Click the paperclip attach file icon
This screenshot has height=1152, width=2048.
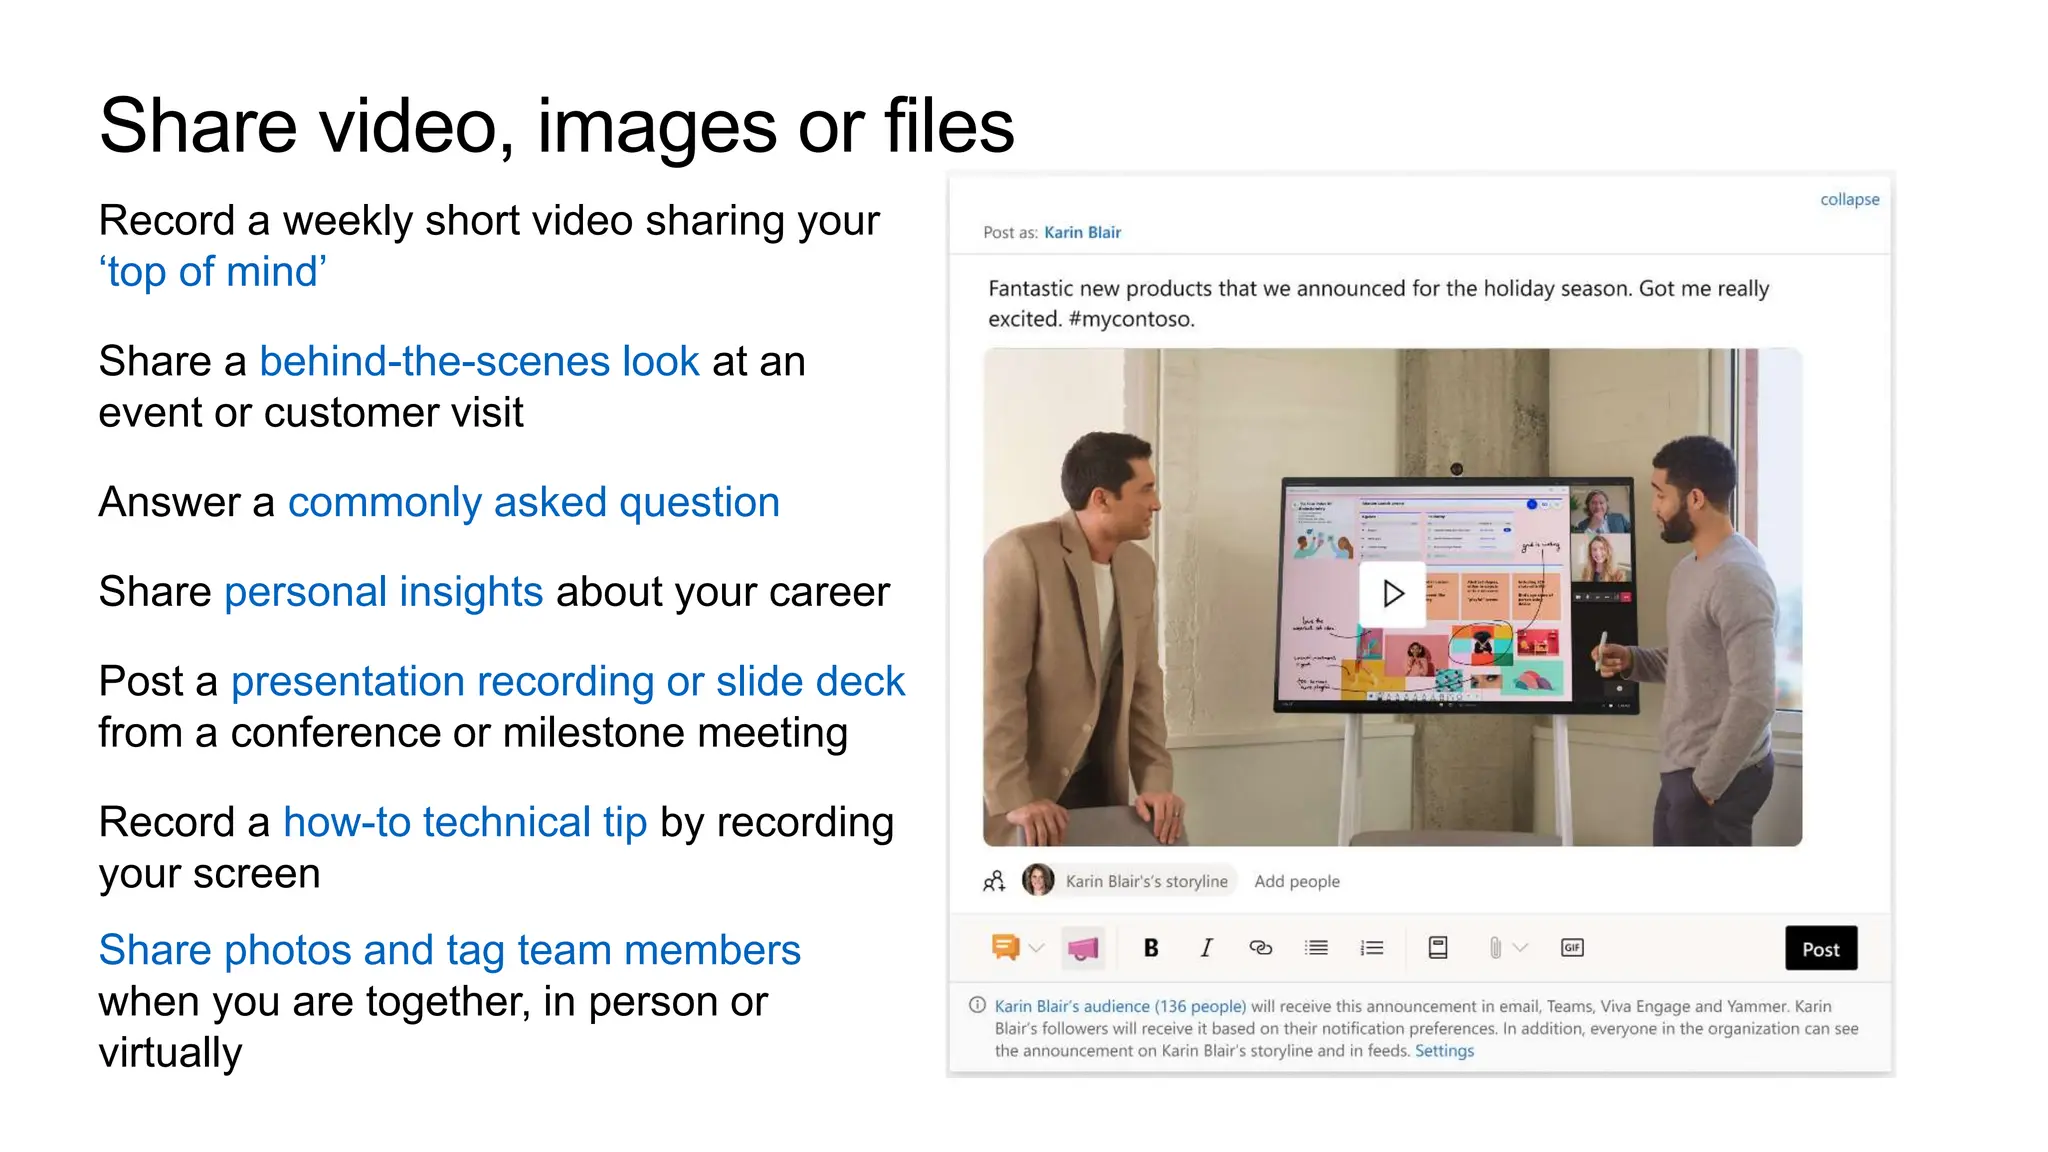coord(1494,948)
